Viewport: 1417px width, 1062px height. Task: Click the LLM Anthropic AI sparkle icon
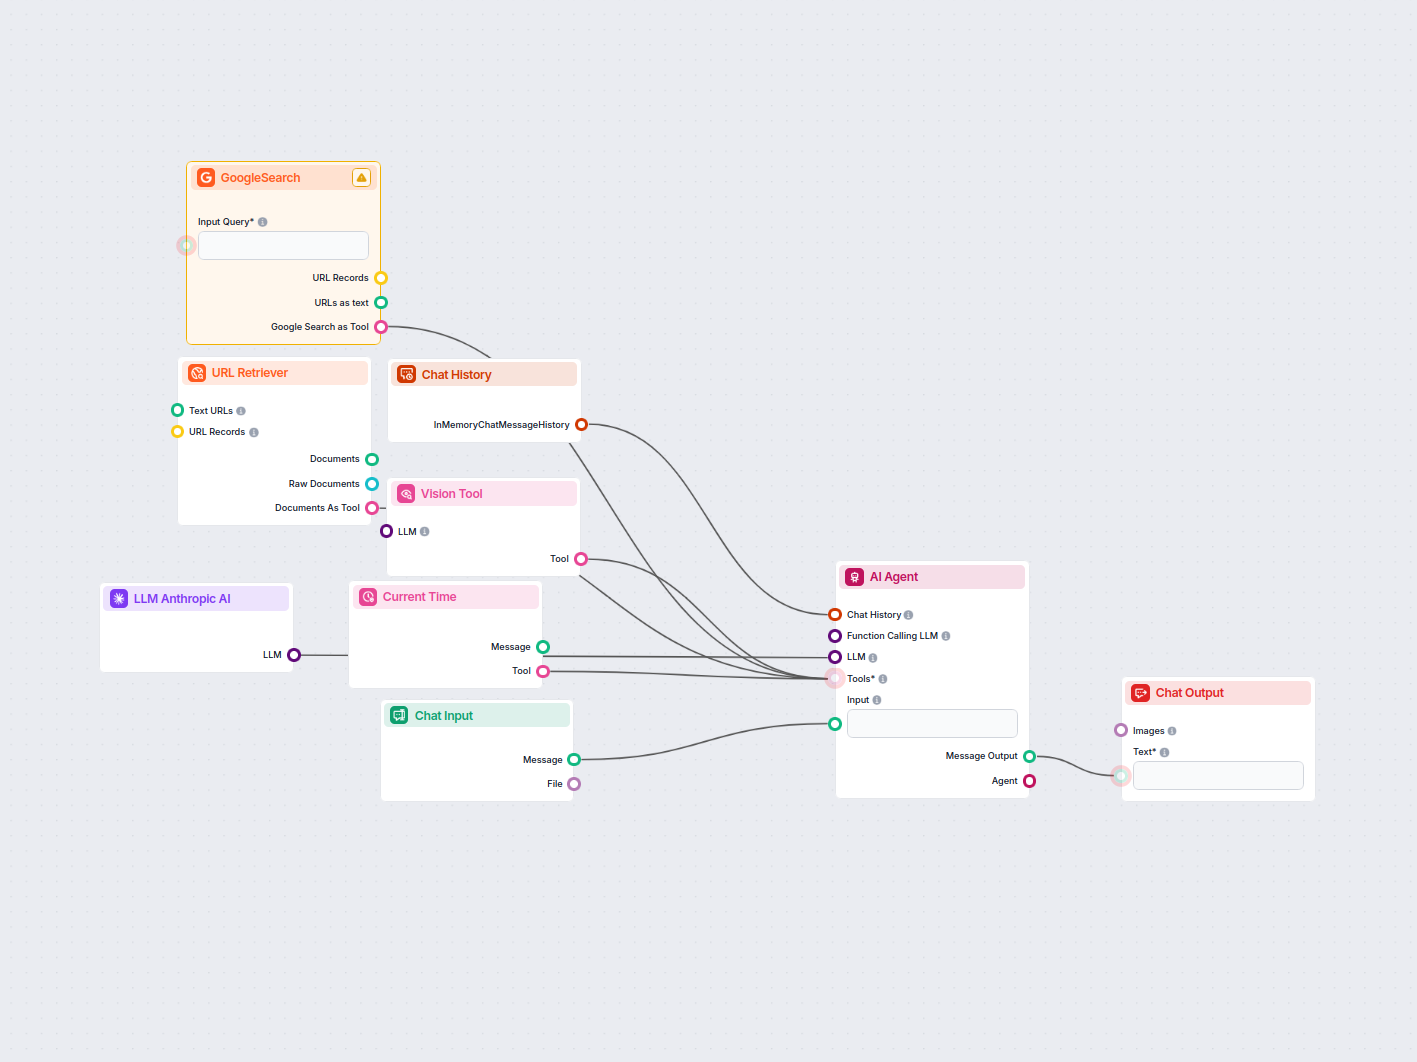click(119, 598)
